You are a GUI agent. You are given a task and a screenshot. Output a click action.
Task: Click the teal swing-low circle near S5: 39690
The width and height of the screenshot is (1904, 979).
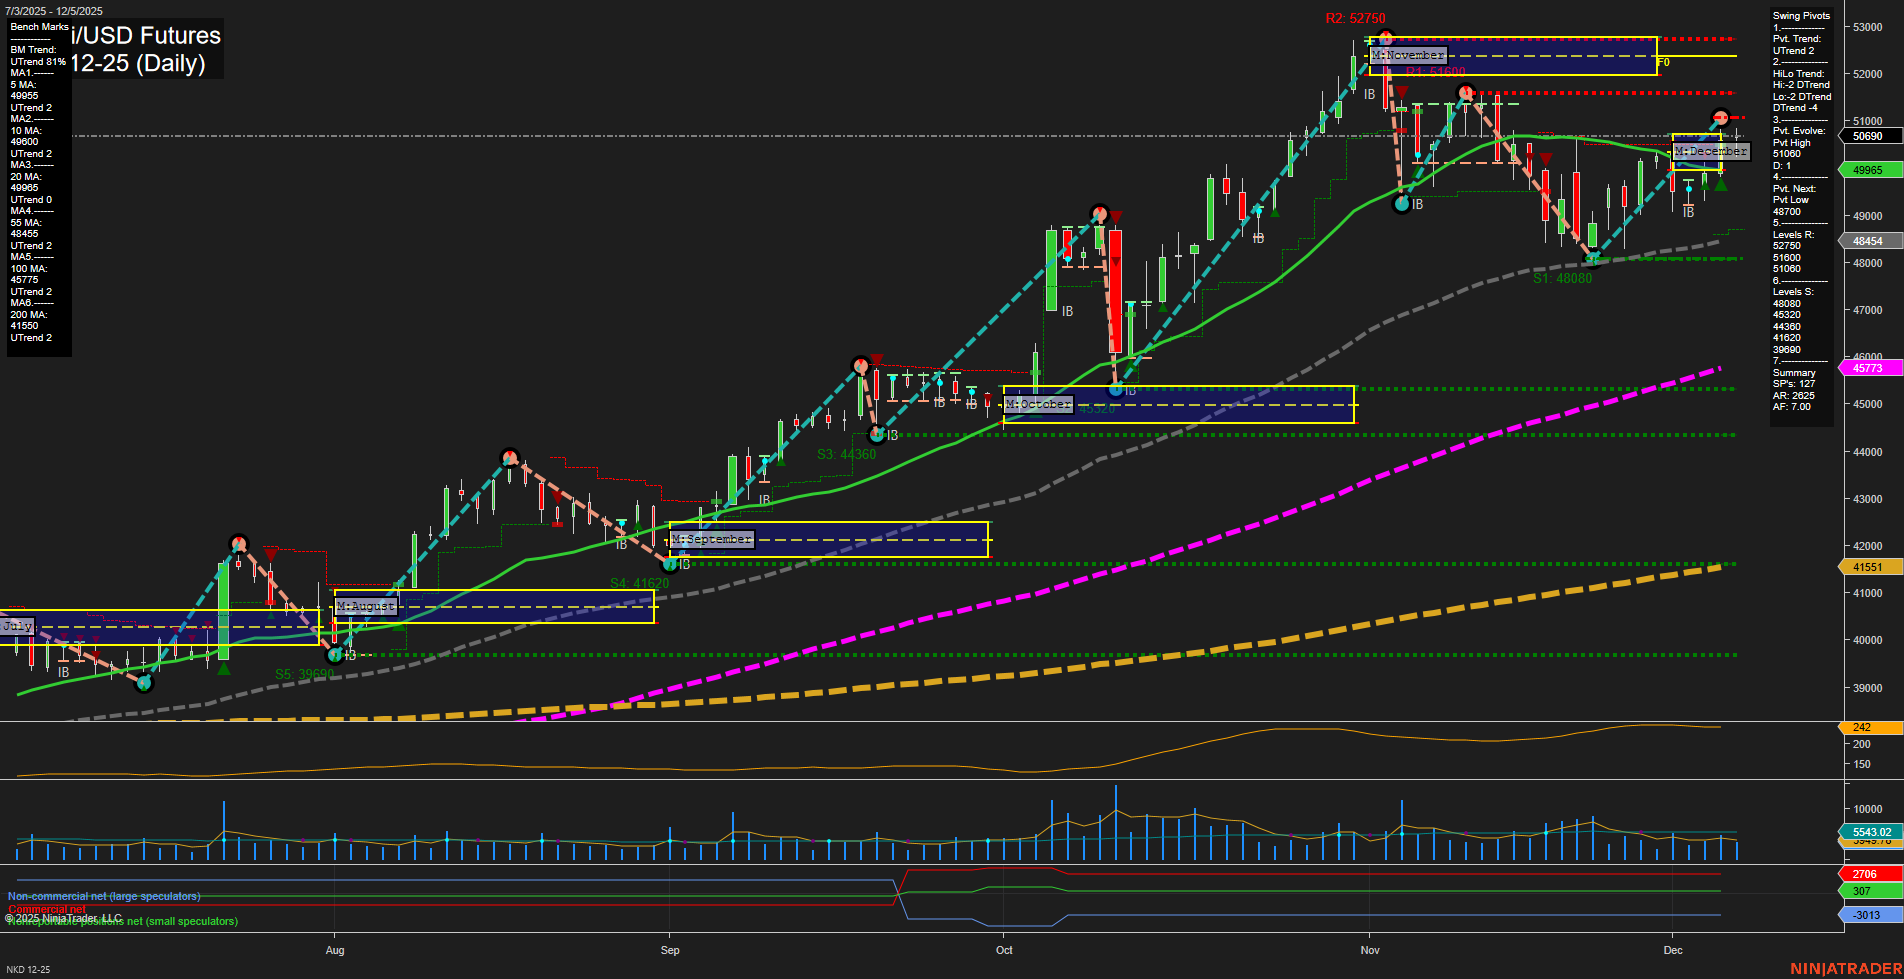click(x=336, y=653)
